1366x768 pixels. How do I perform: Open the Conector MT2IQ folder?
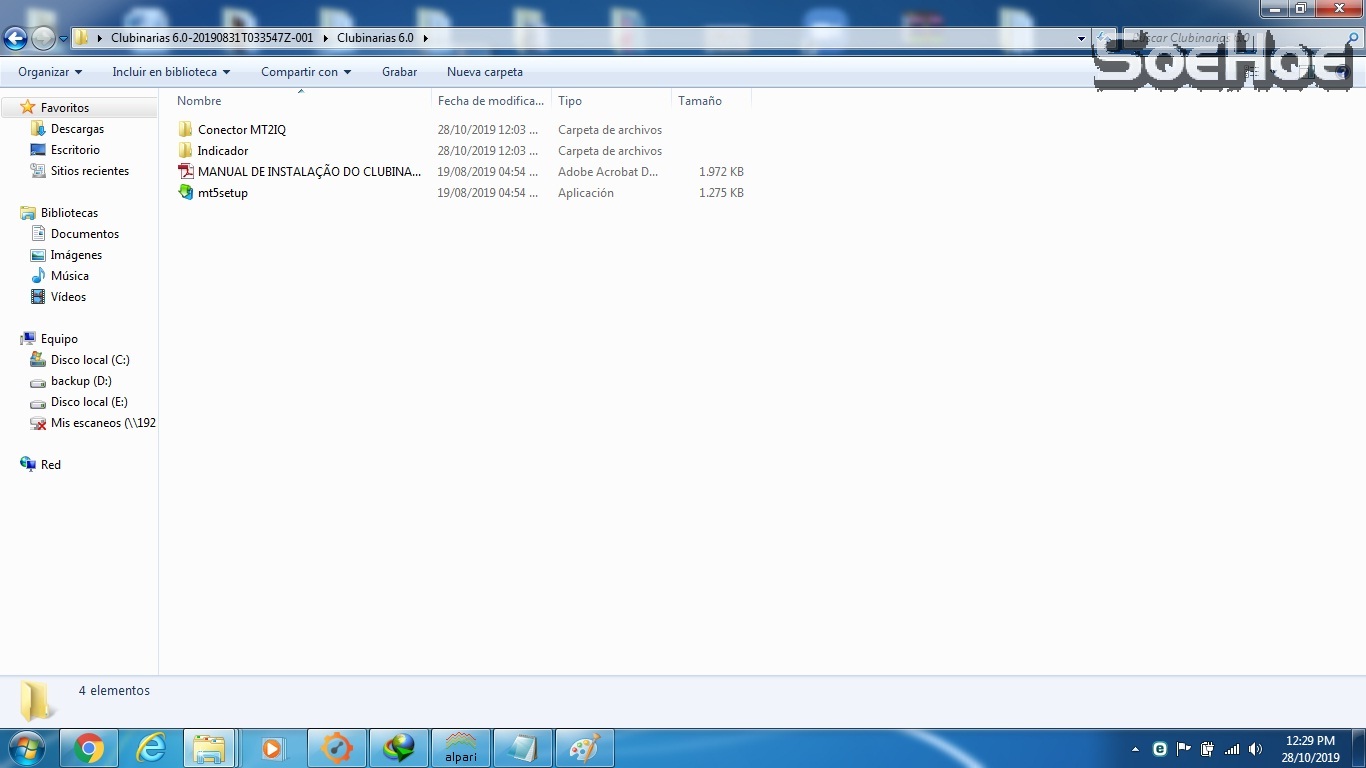(241, 130)
